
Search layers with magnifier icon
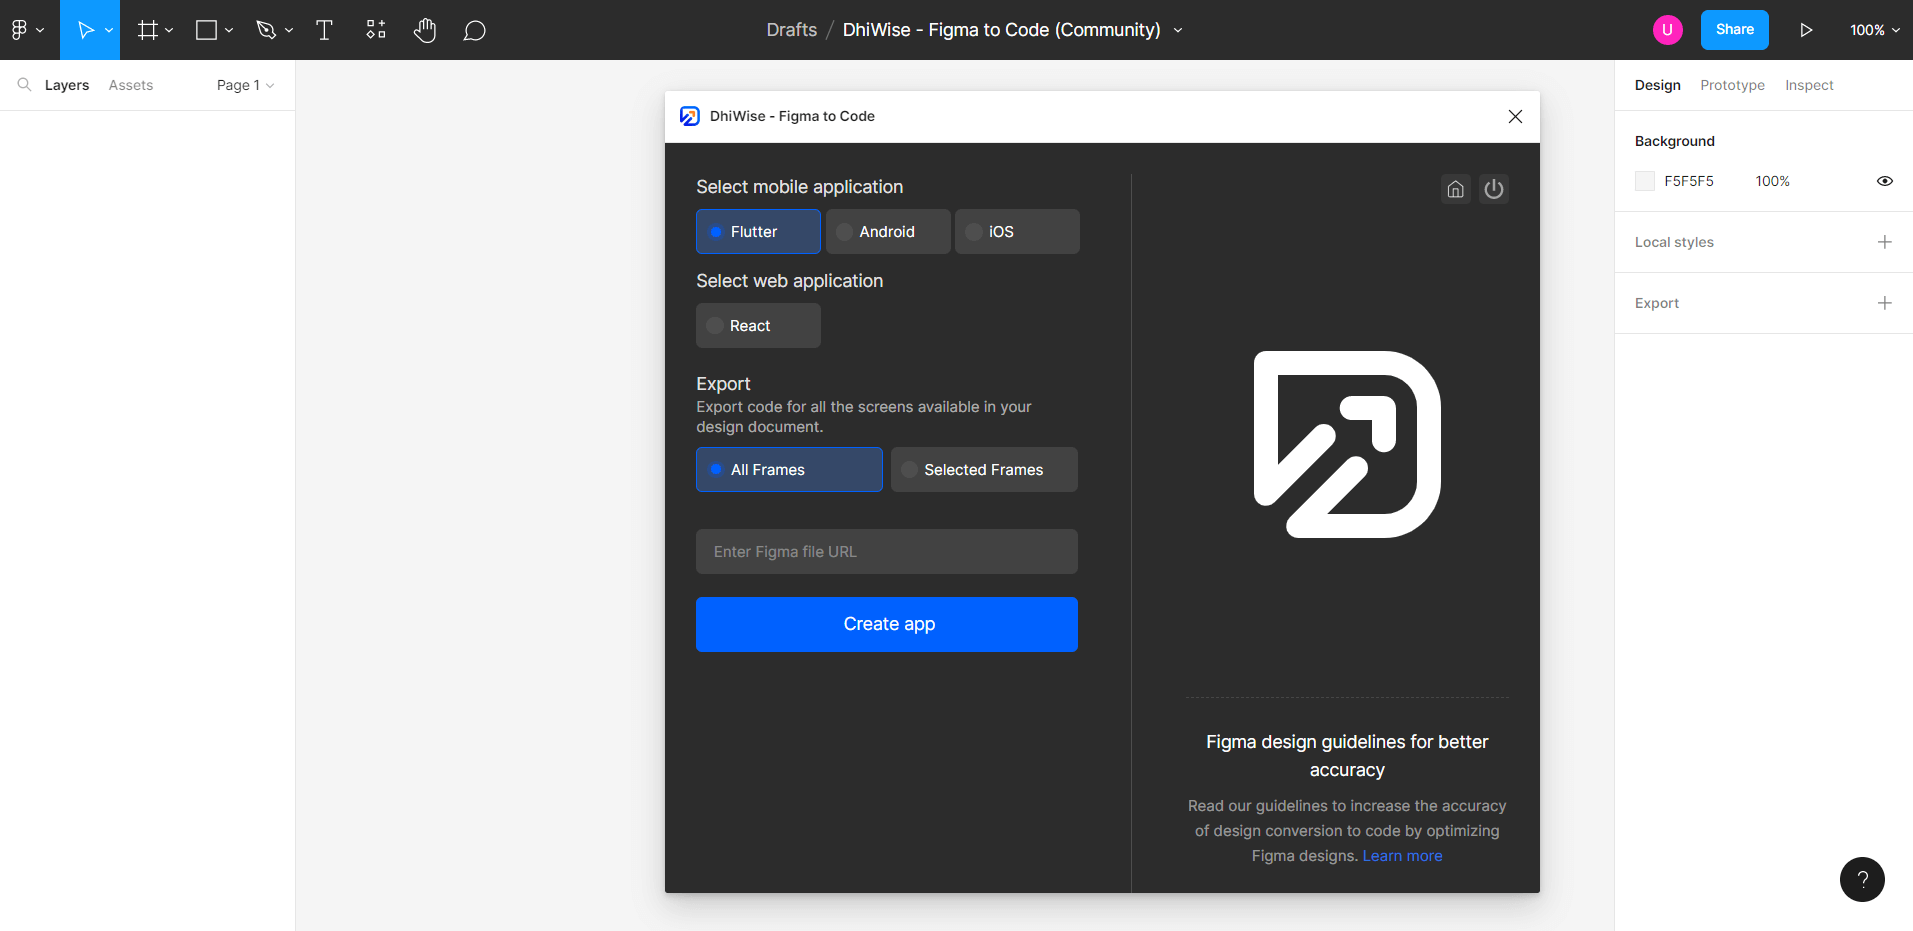(24, 85)
